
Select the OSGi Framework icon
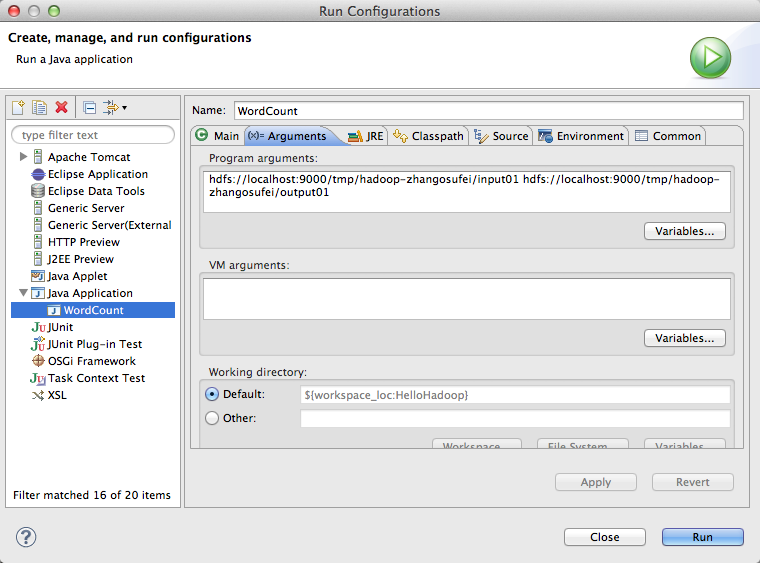coord(38,361)
